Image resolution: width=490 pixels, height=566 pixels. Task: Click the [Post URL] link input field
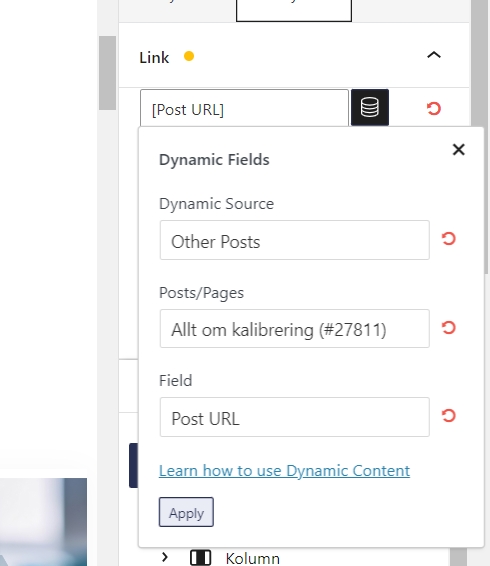pyautogui.click(x=244, y=108)
